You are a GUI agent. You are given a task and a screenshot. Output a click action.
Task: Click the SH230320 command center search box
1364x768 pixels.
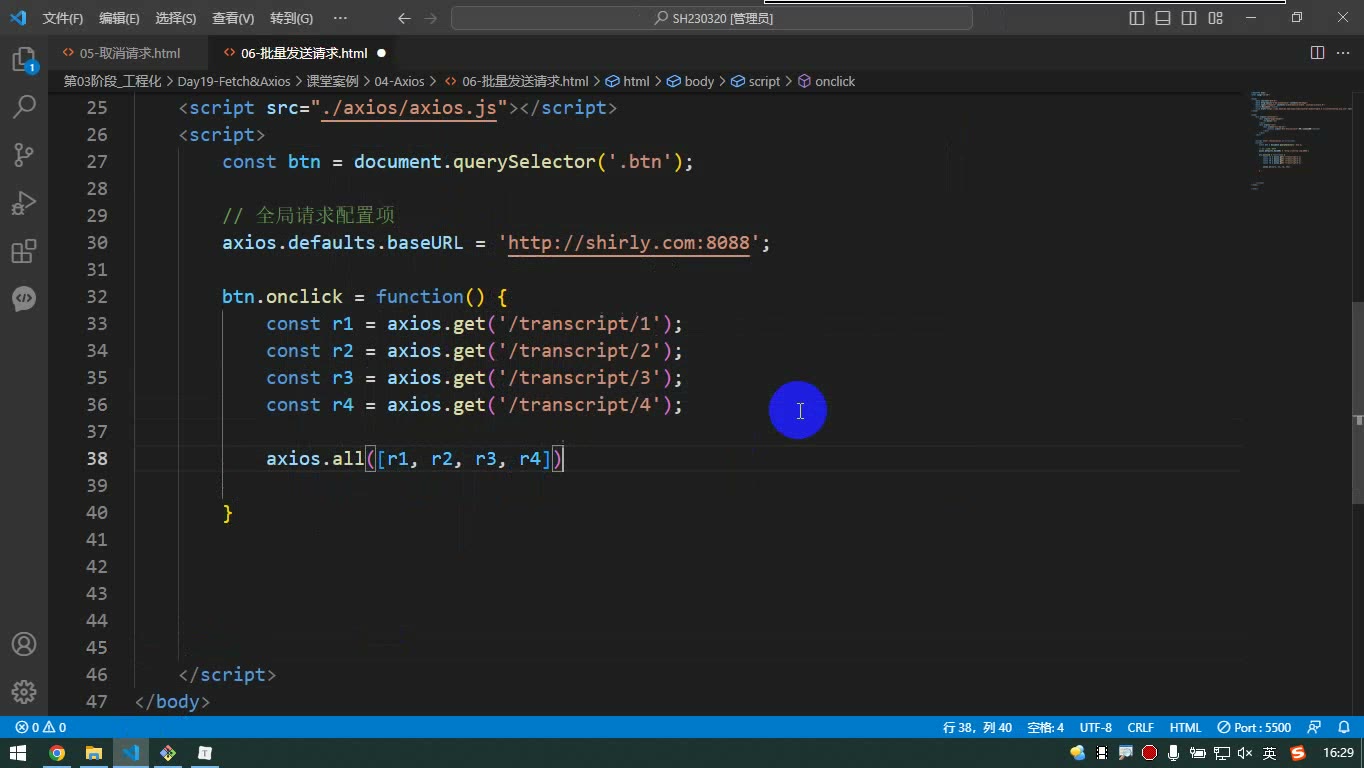(712, 18)
